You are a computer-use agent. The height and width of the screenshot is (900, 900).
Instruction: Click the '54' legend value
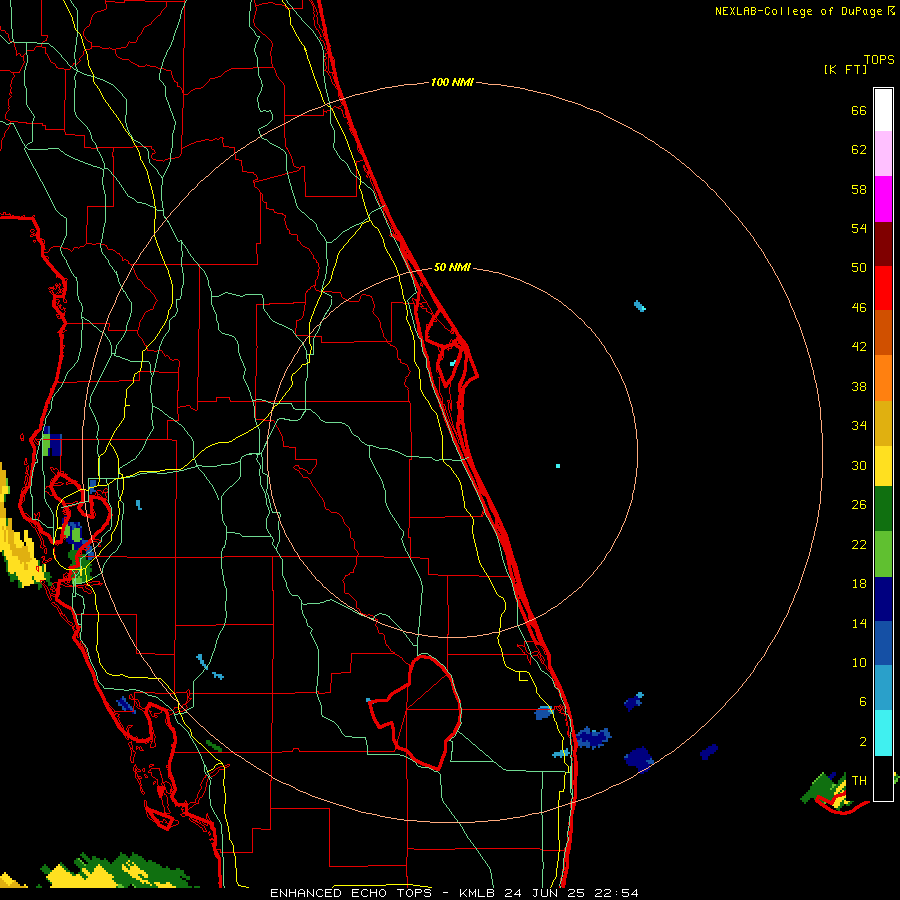(x=859, y=228)
